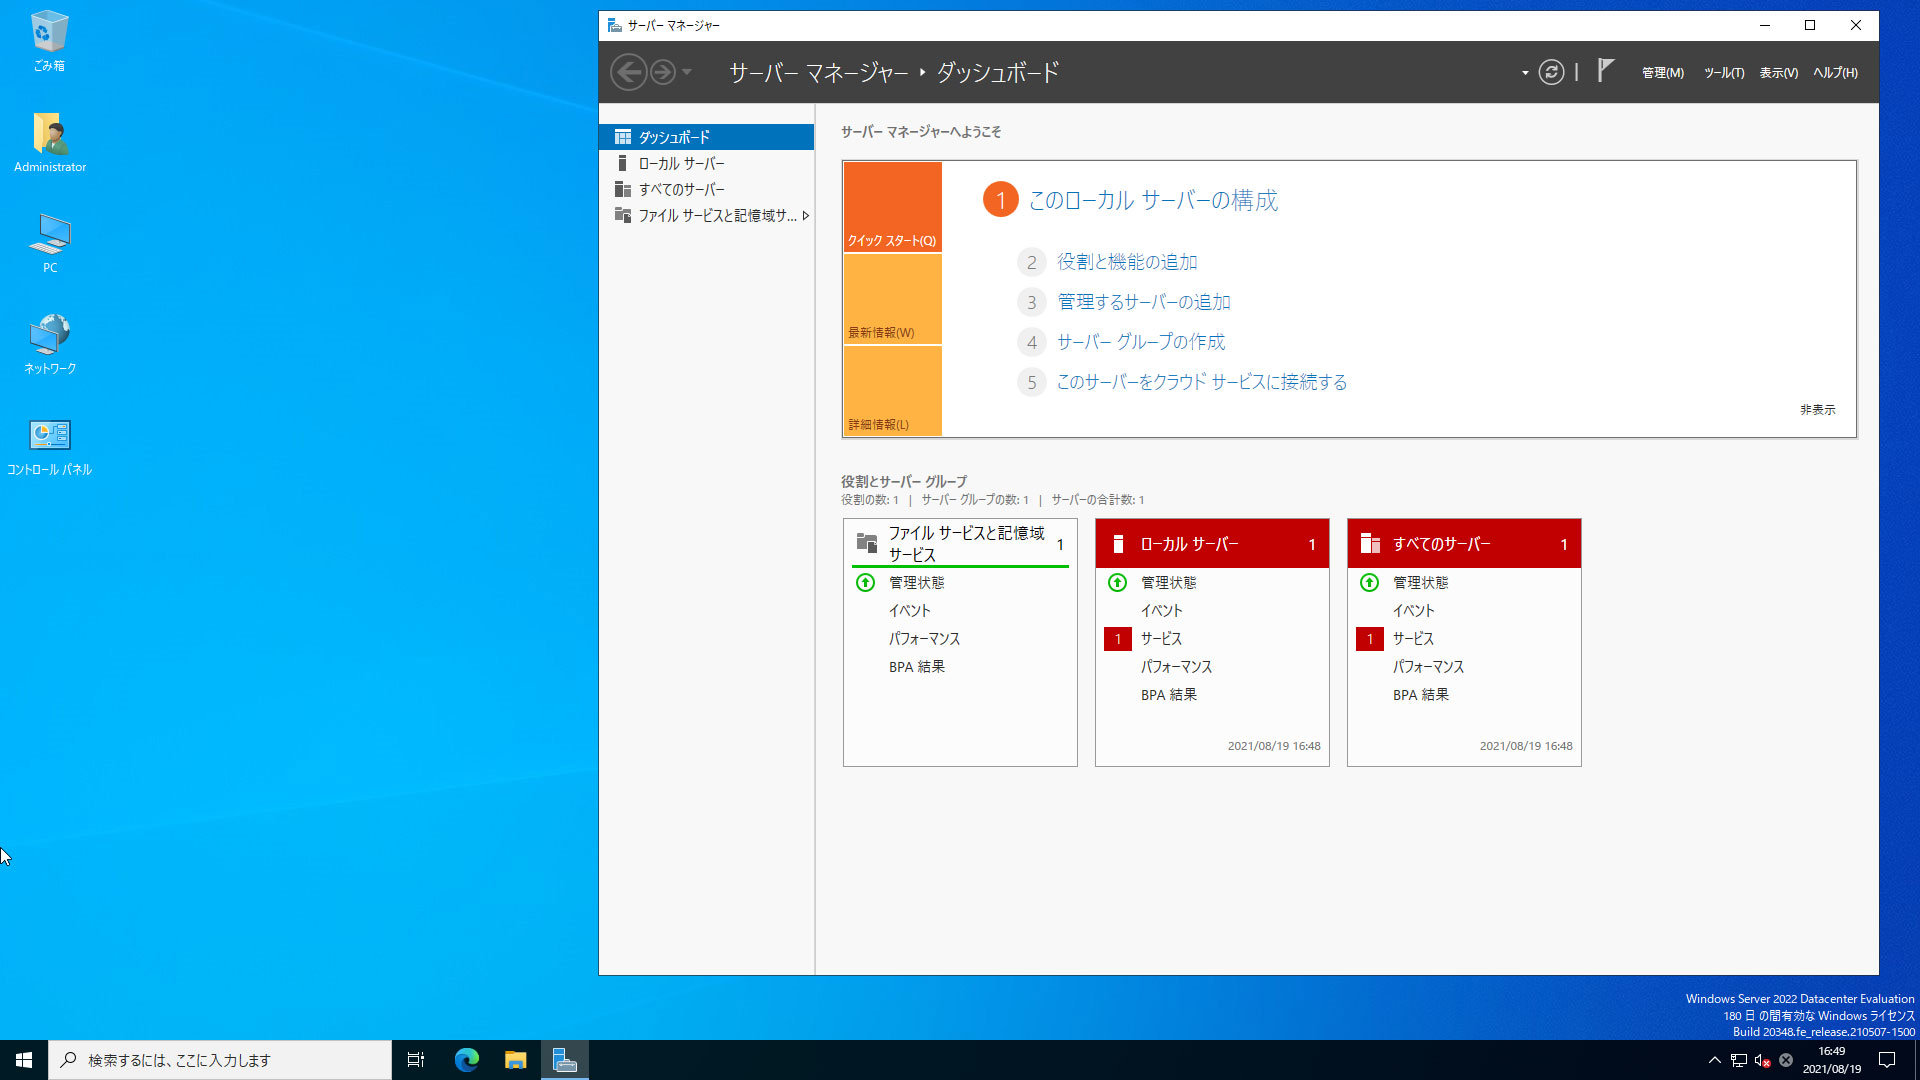Open ファイル サービスと記憶域サービス tile header
Screen dimensions: 1920x1080
click(960, 544)
